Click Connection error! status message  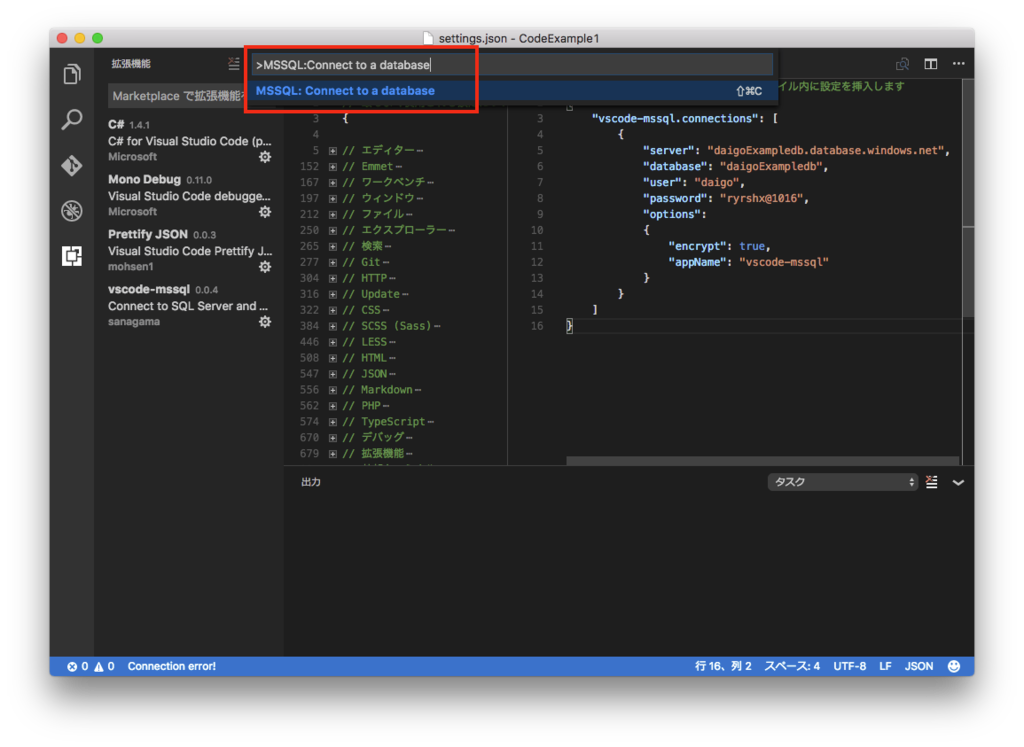[x=172, y=666]
